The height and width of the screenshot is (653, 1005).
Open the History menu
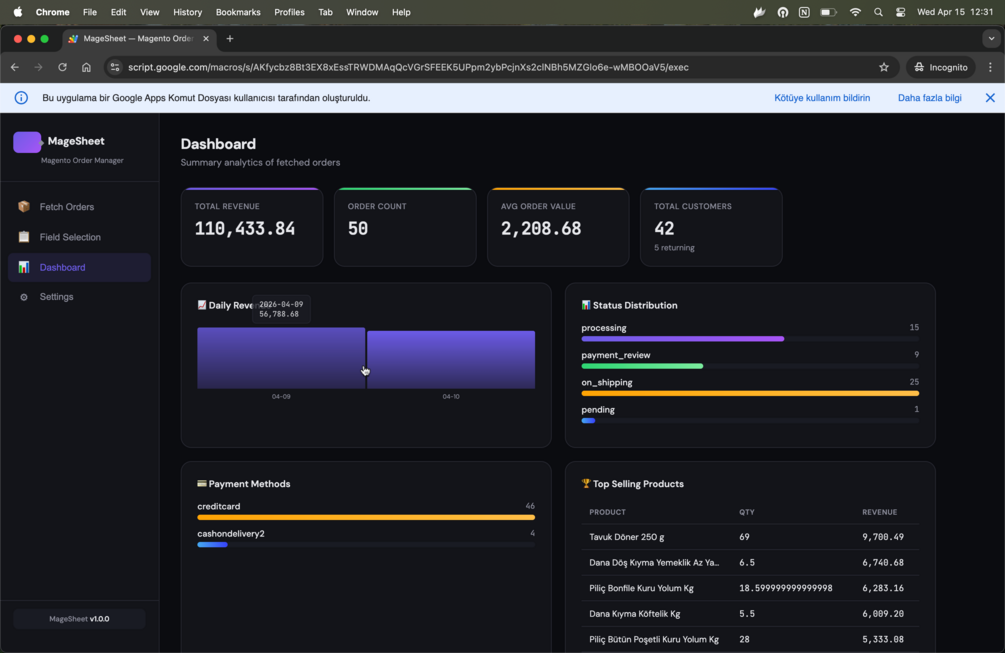pyautogui.click(x=187, y=12)
